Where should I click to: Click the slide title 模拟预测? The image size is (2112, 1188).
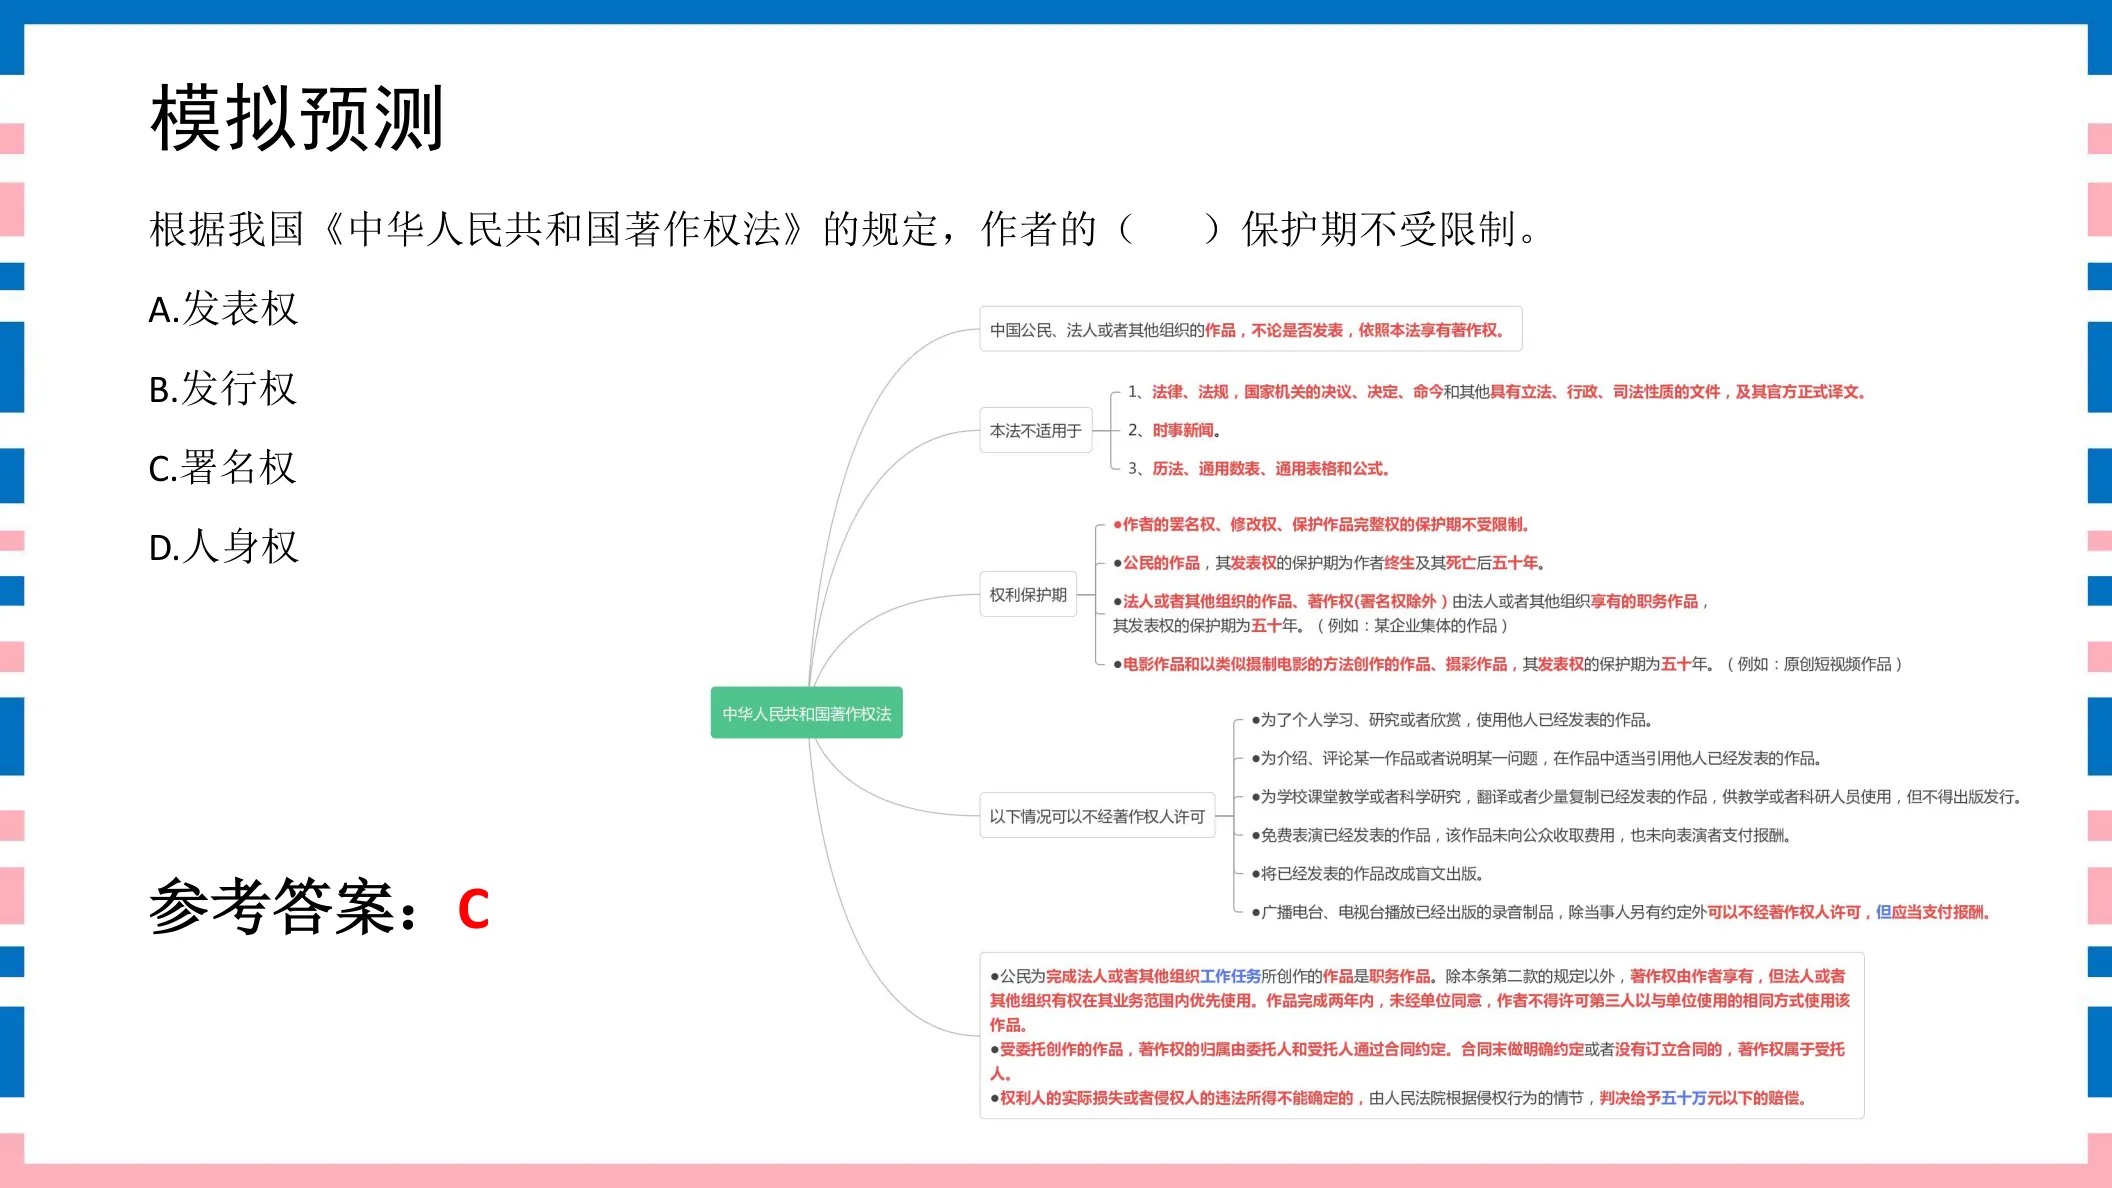[x=297, y=118]
